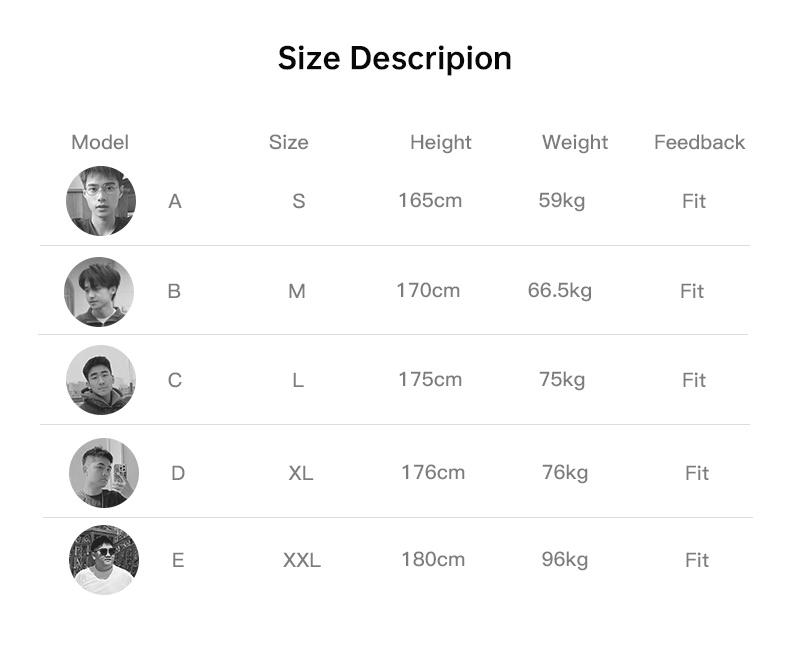This screenshot has width=790, height=667.
Task: Click the Feedback column header
Action: click(x=699, y=142)
